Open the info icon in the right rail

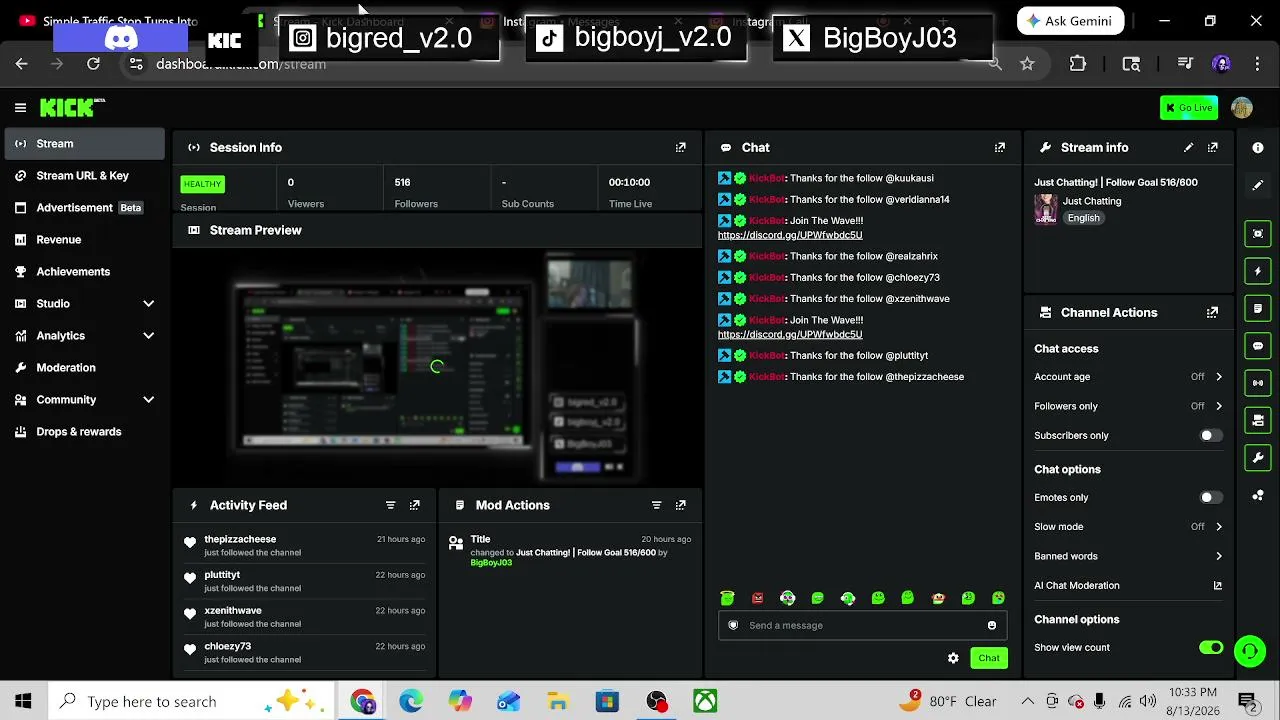click(x=1258, y=148)
